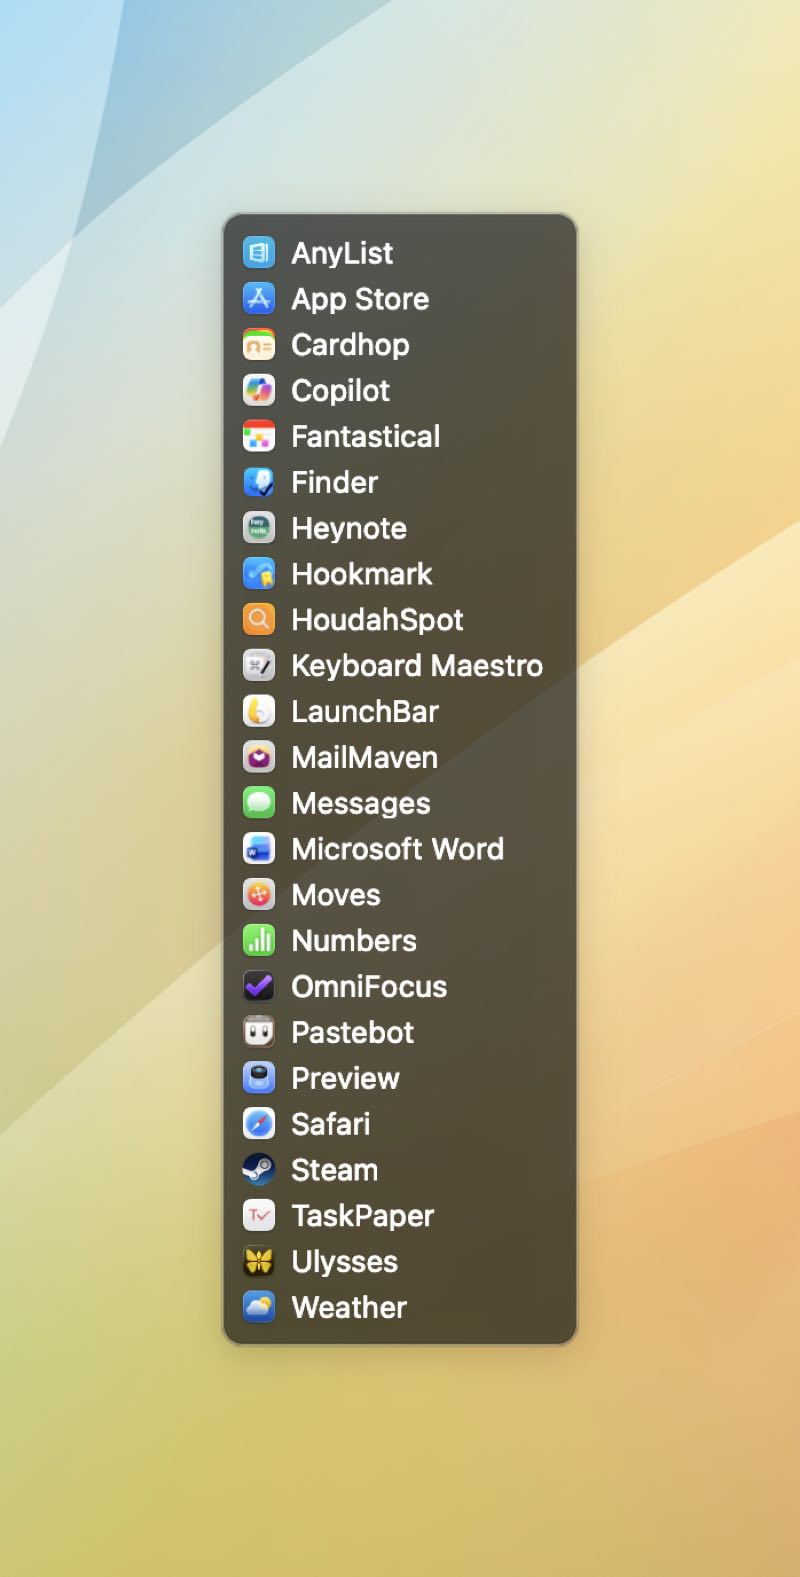Select the Steam label
This screenshot has height=1577, width=800.
(x=334, y=1170)
